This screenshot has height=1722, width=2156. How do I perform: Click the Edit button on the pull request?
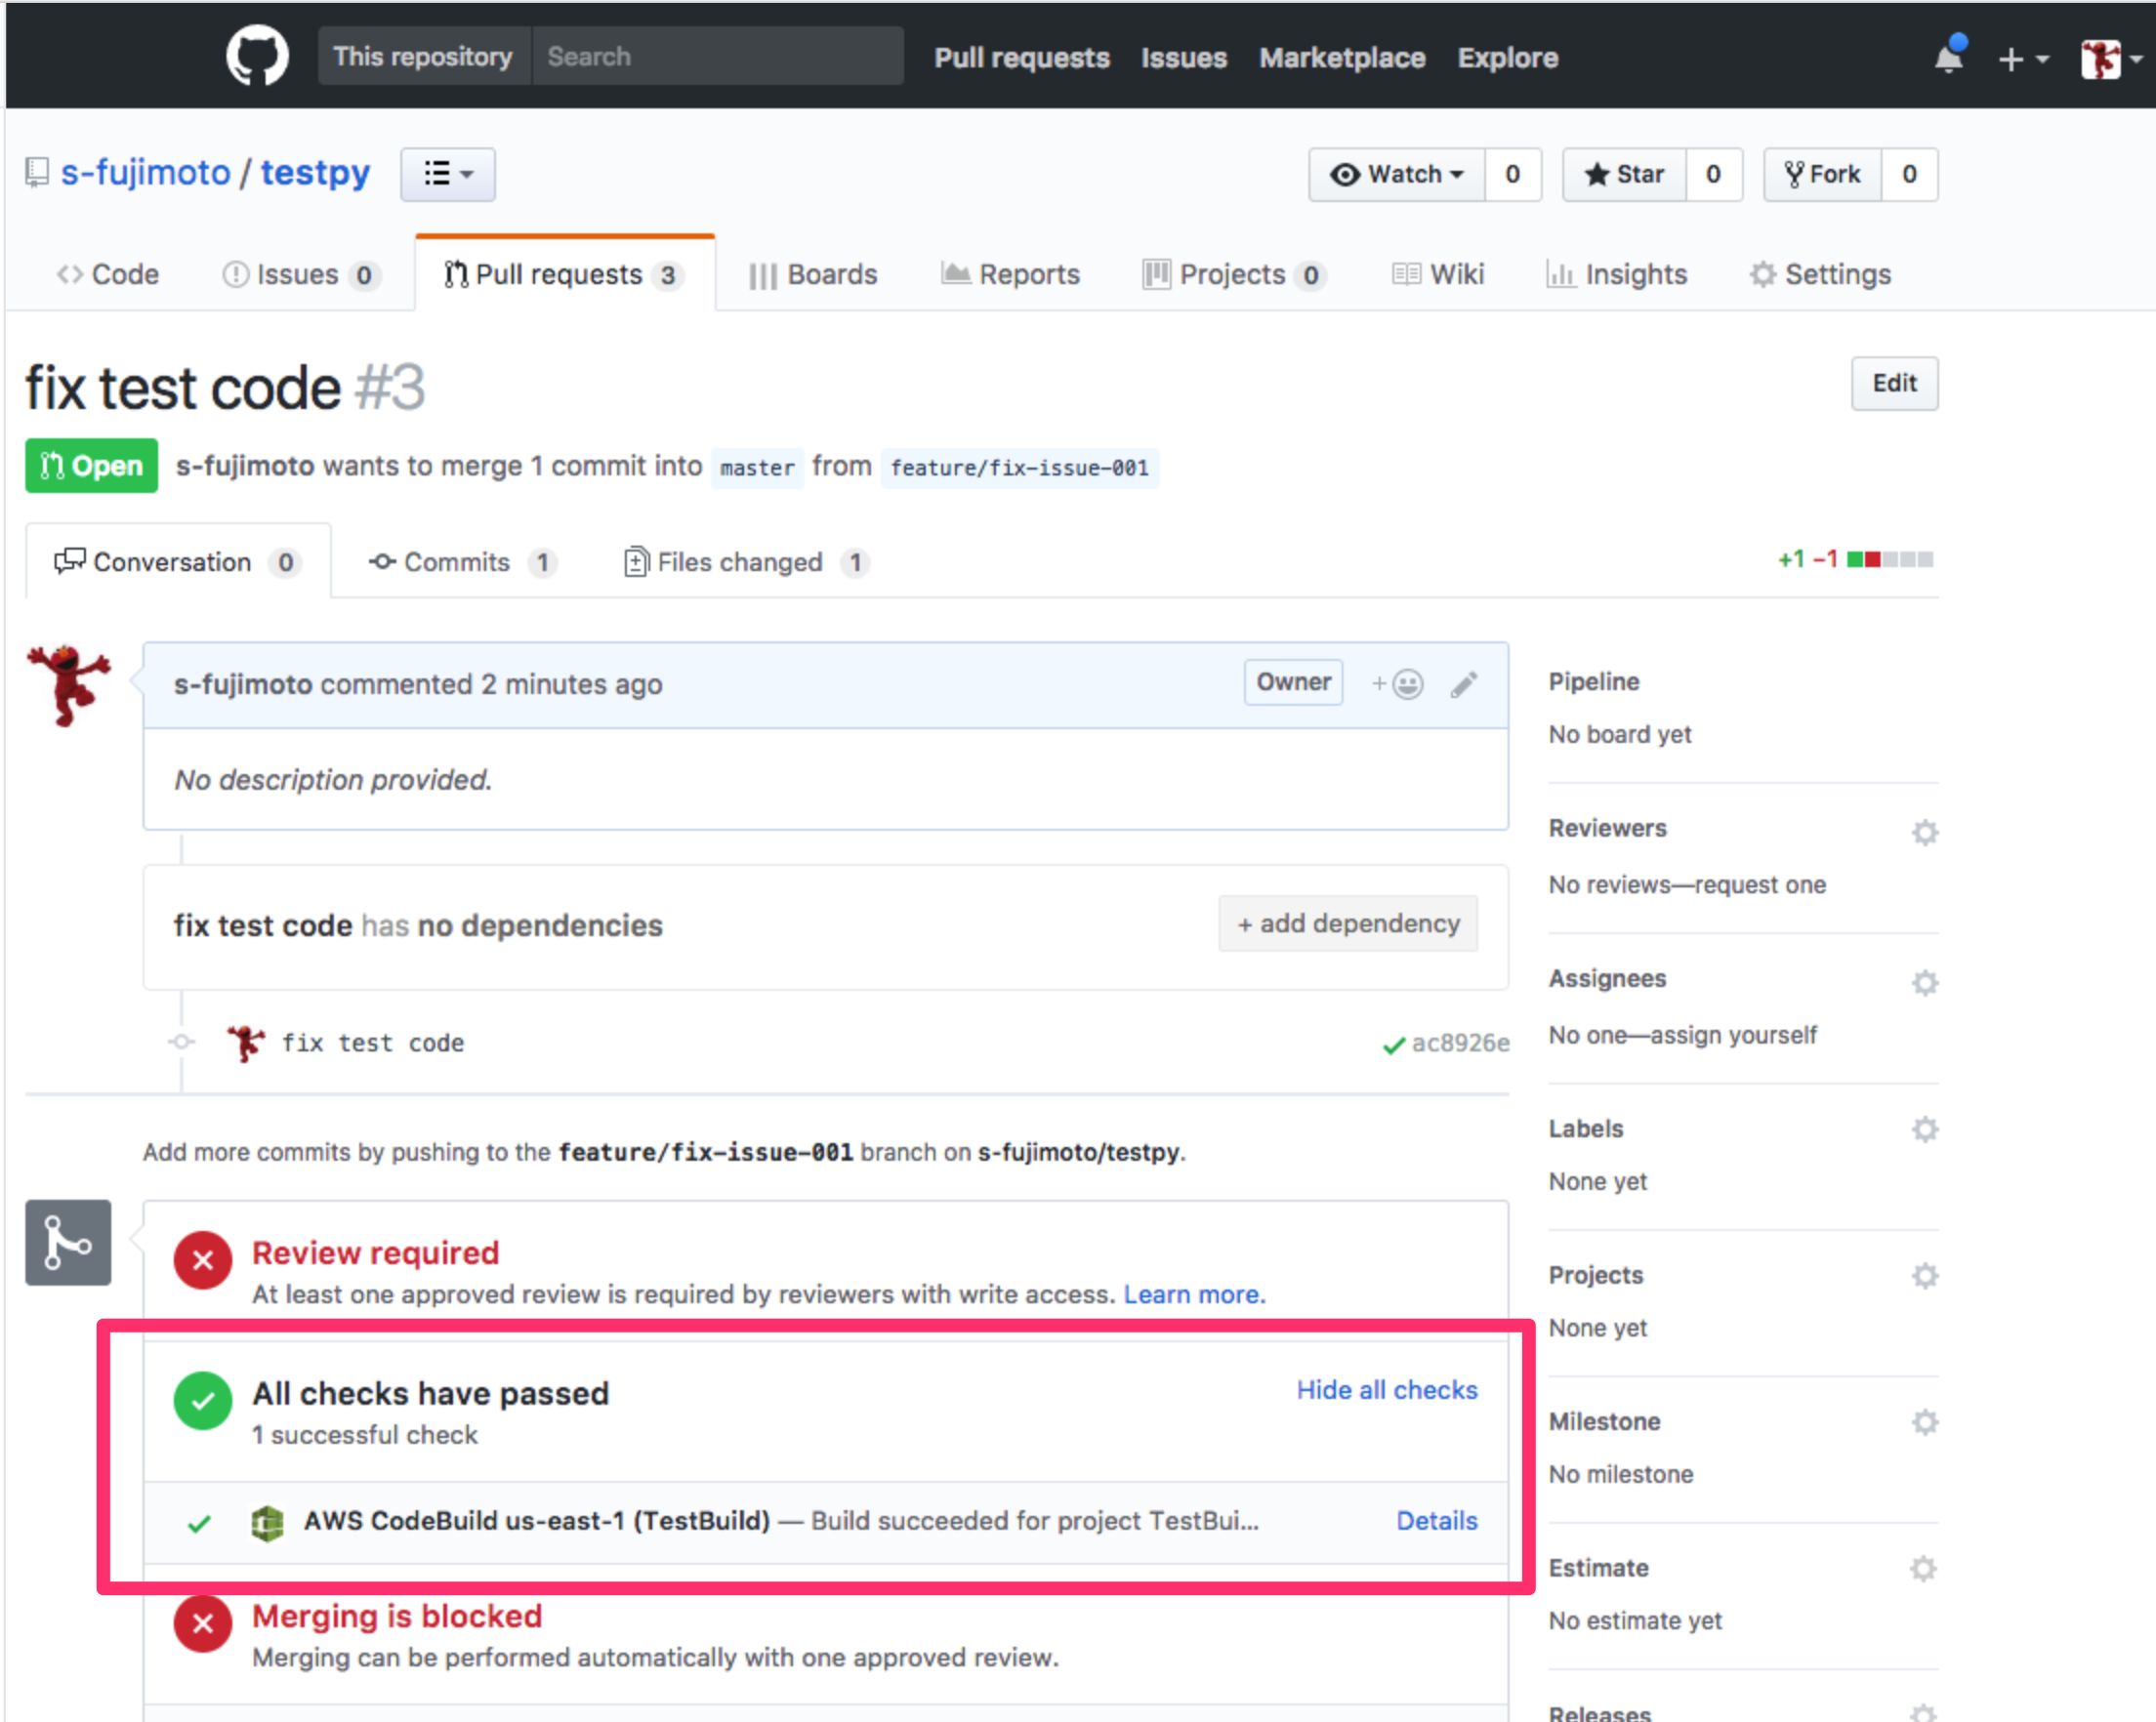coord(1894,383)
